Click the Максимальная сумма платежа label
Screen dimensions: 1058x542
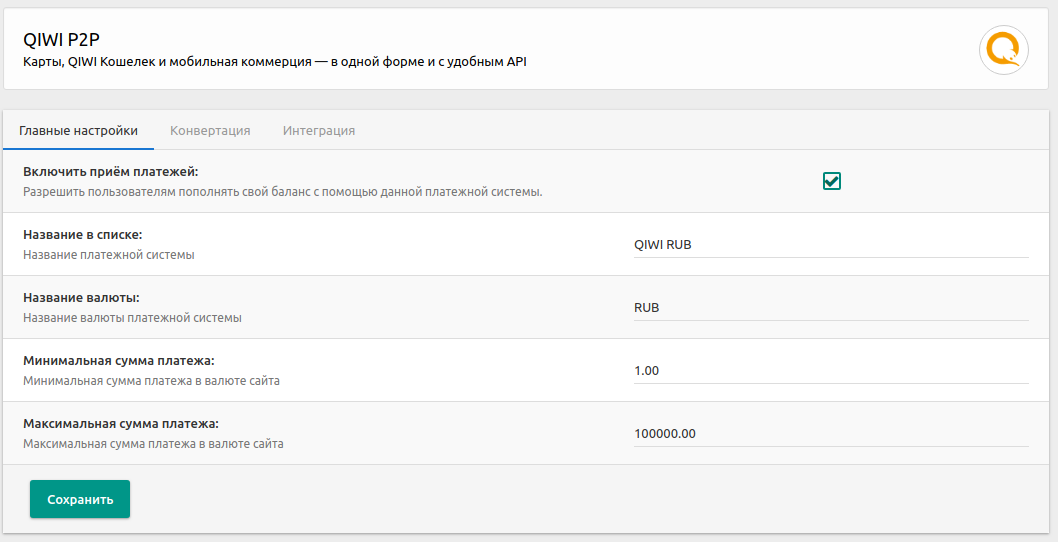pyautogui.click(x=121, y=424)
